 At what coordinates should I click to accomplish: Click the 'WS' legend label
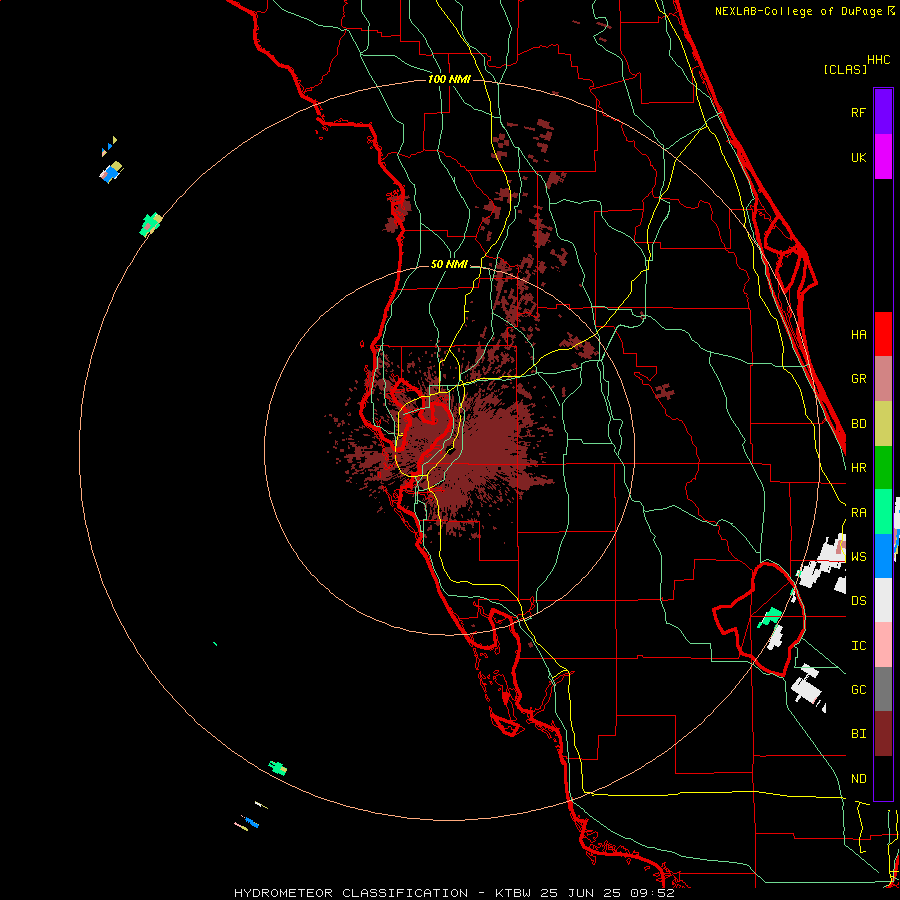click(858, 557)
